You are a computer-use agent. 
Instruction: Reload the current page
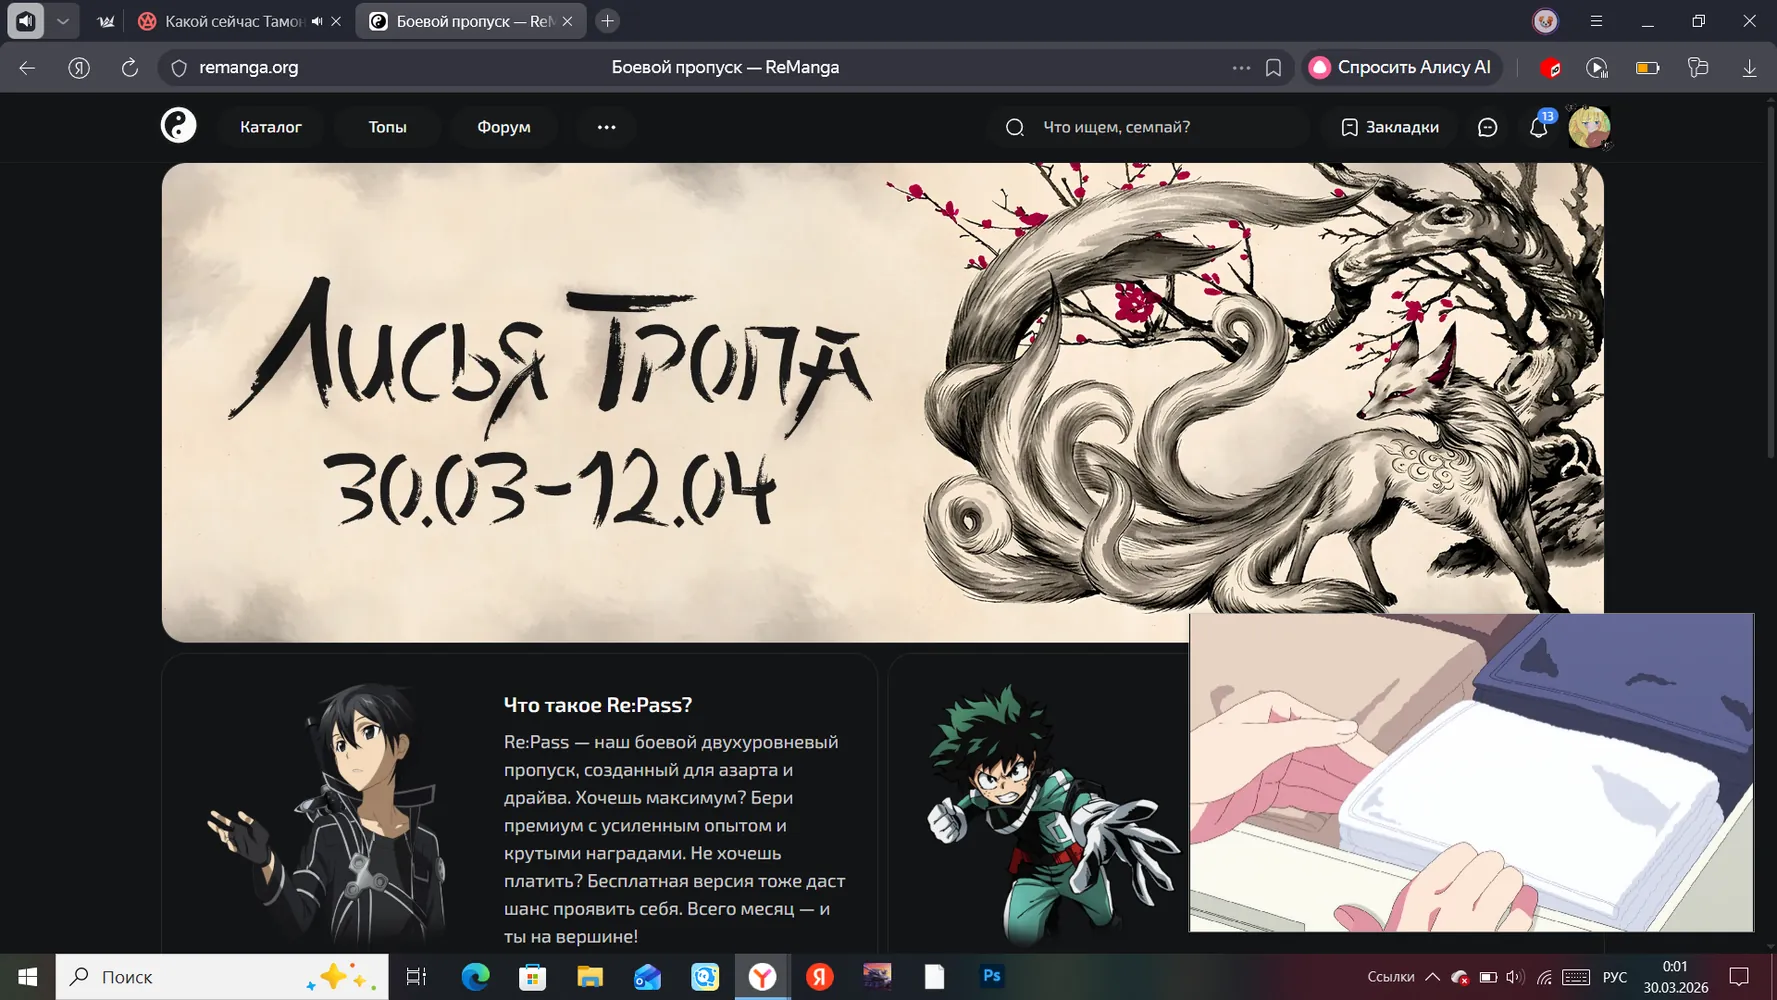[130, 67]
